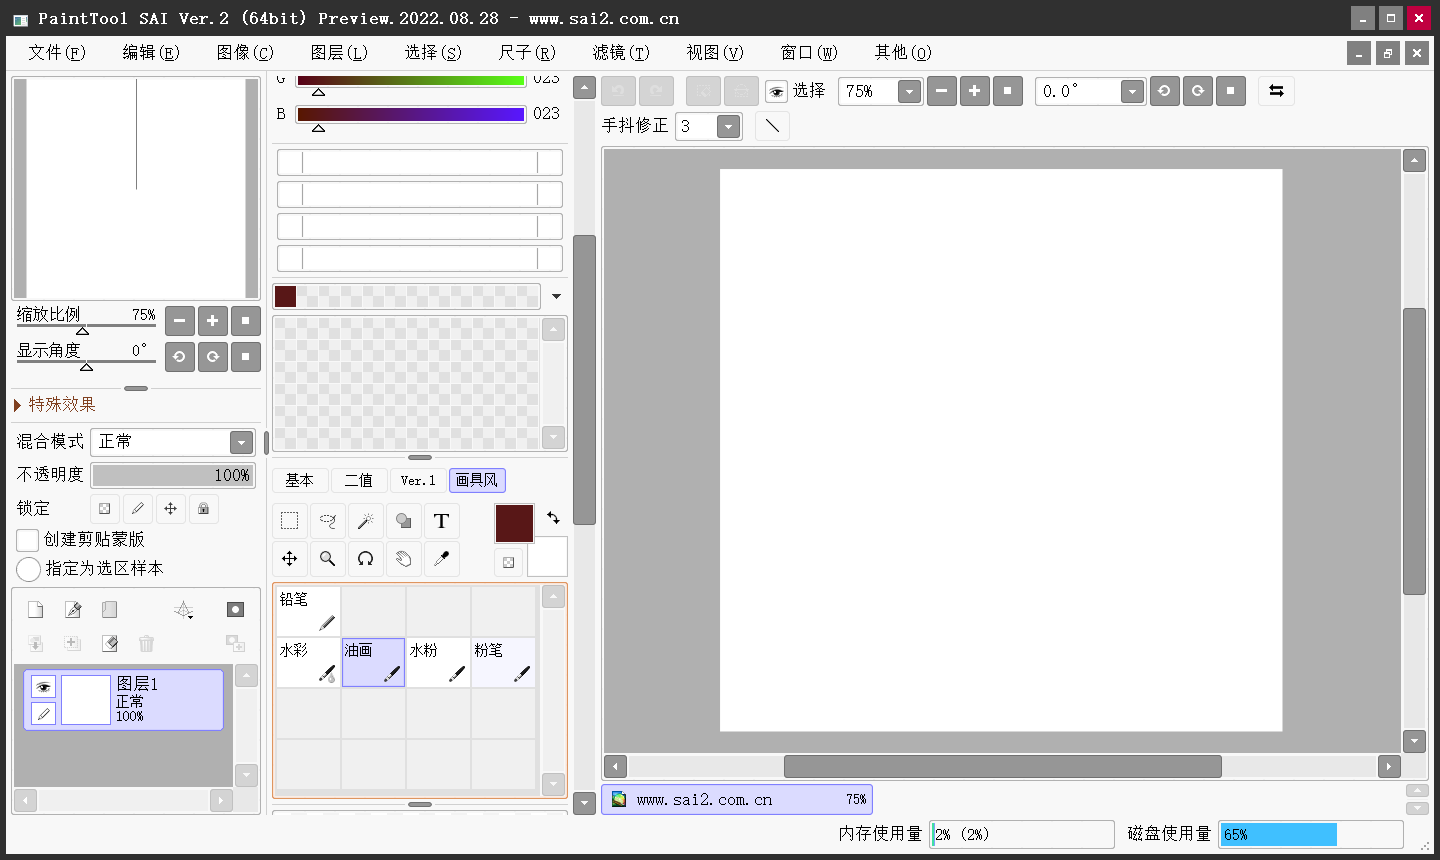The width and height of the screenshot is (1440, 860).
Task: Click the B blue channel slider
Action: click(411, 114)
